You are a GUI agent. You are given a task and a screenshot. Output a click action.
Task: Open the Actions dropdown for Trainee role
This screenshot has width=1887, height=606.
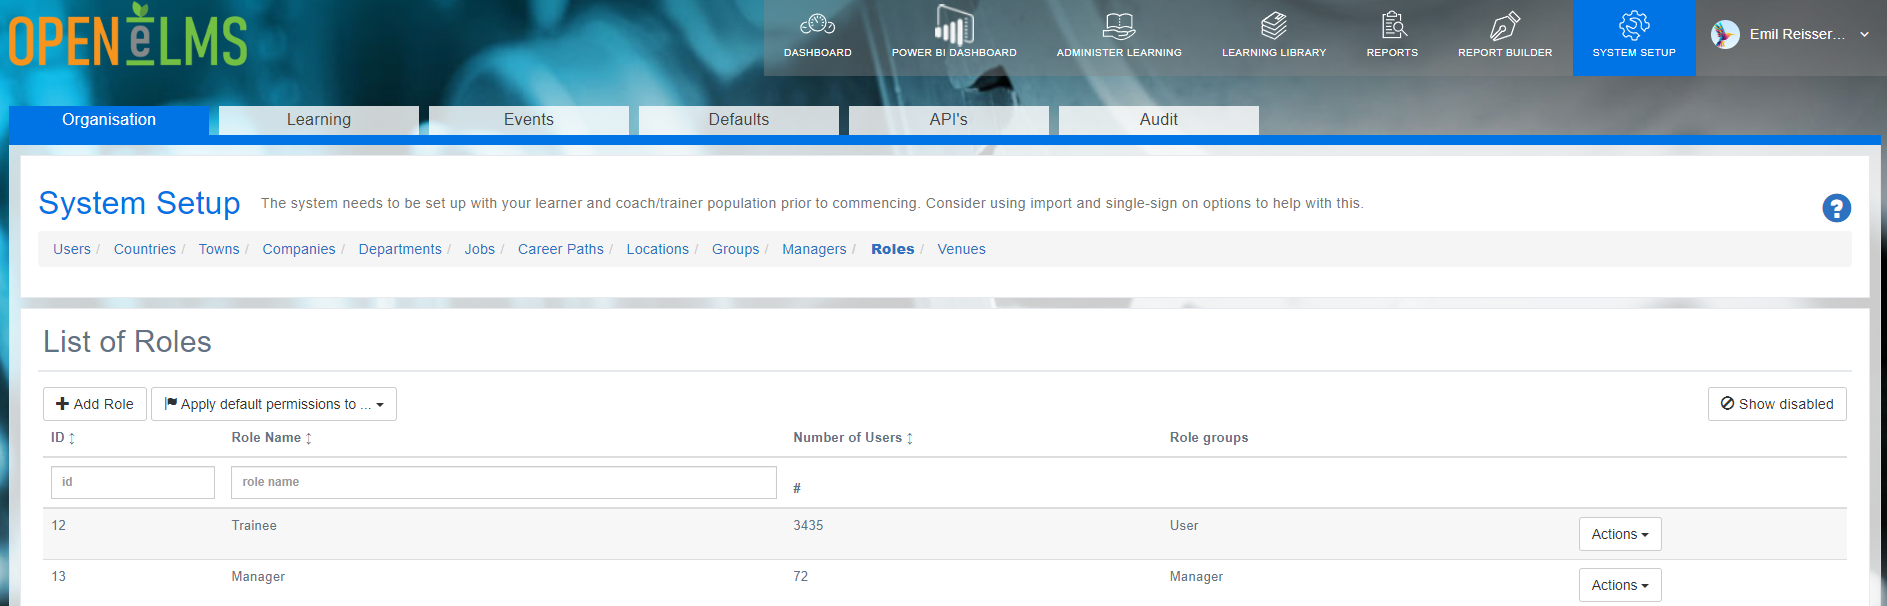coord(1620,534)
